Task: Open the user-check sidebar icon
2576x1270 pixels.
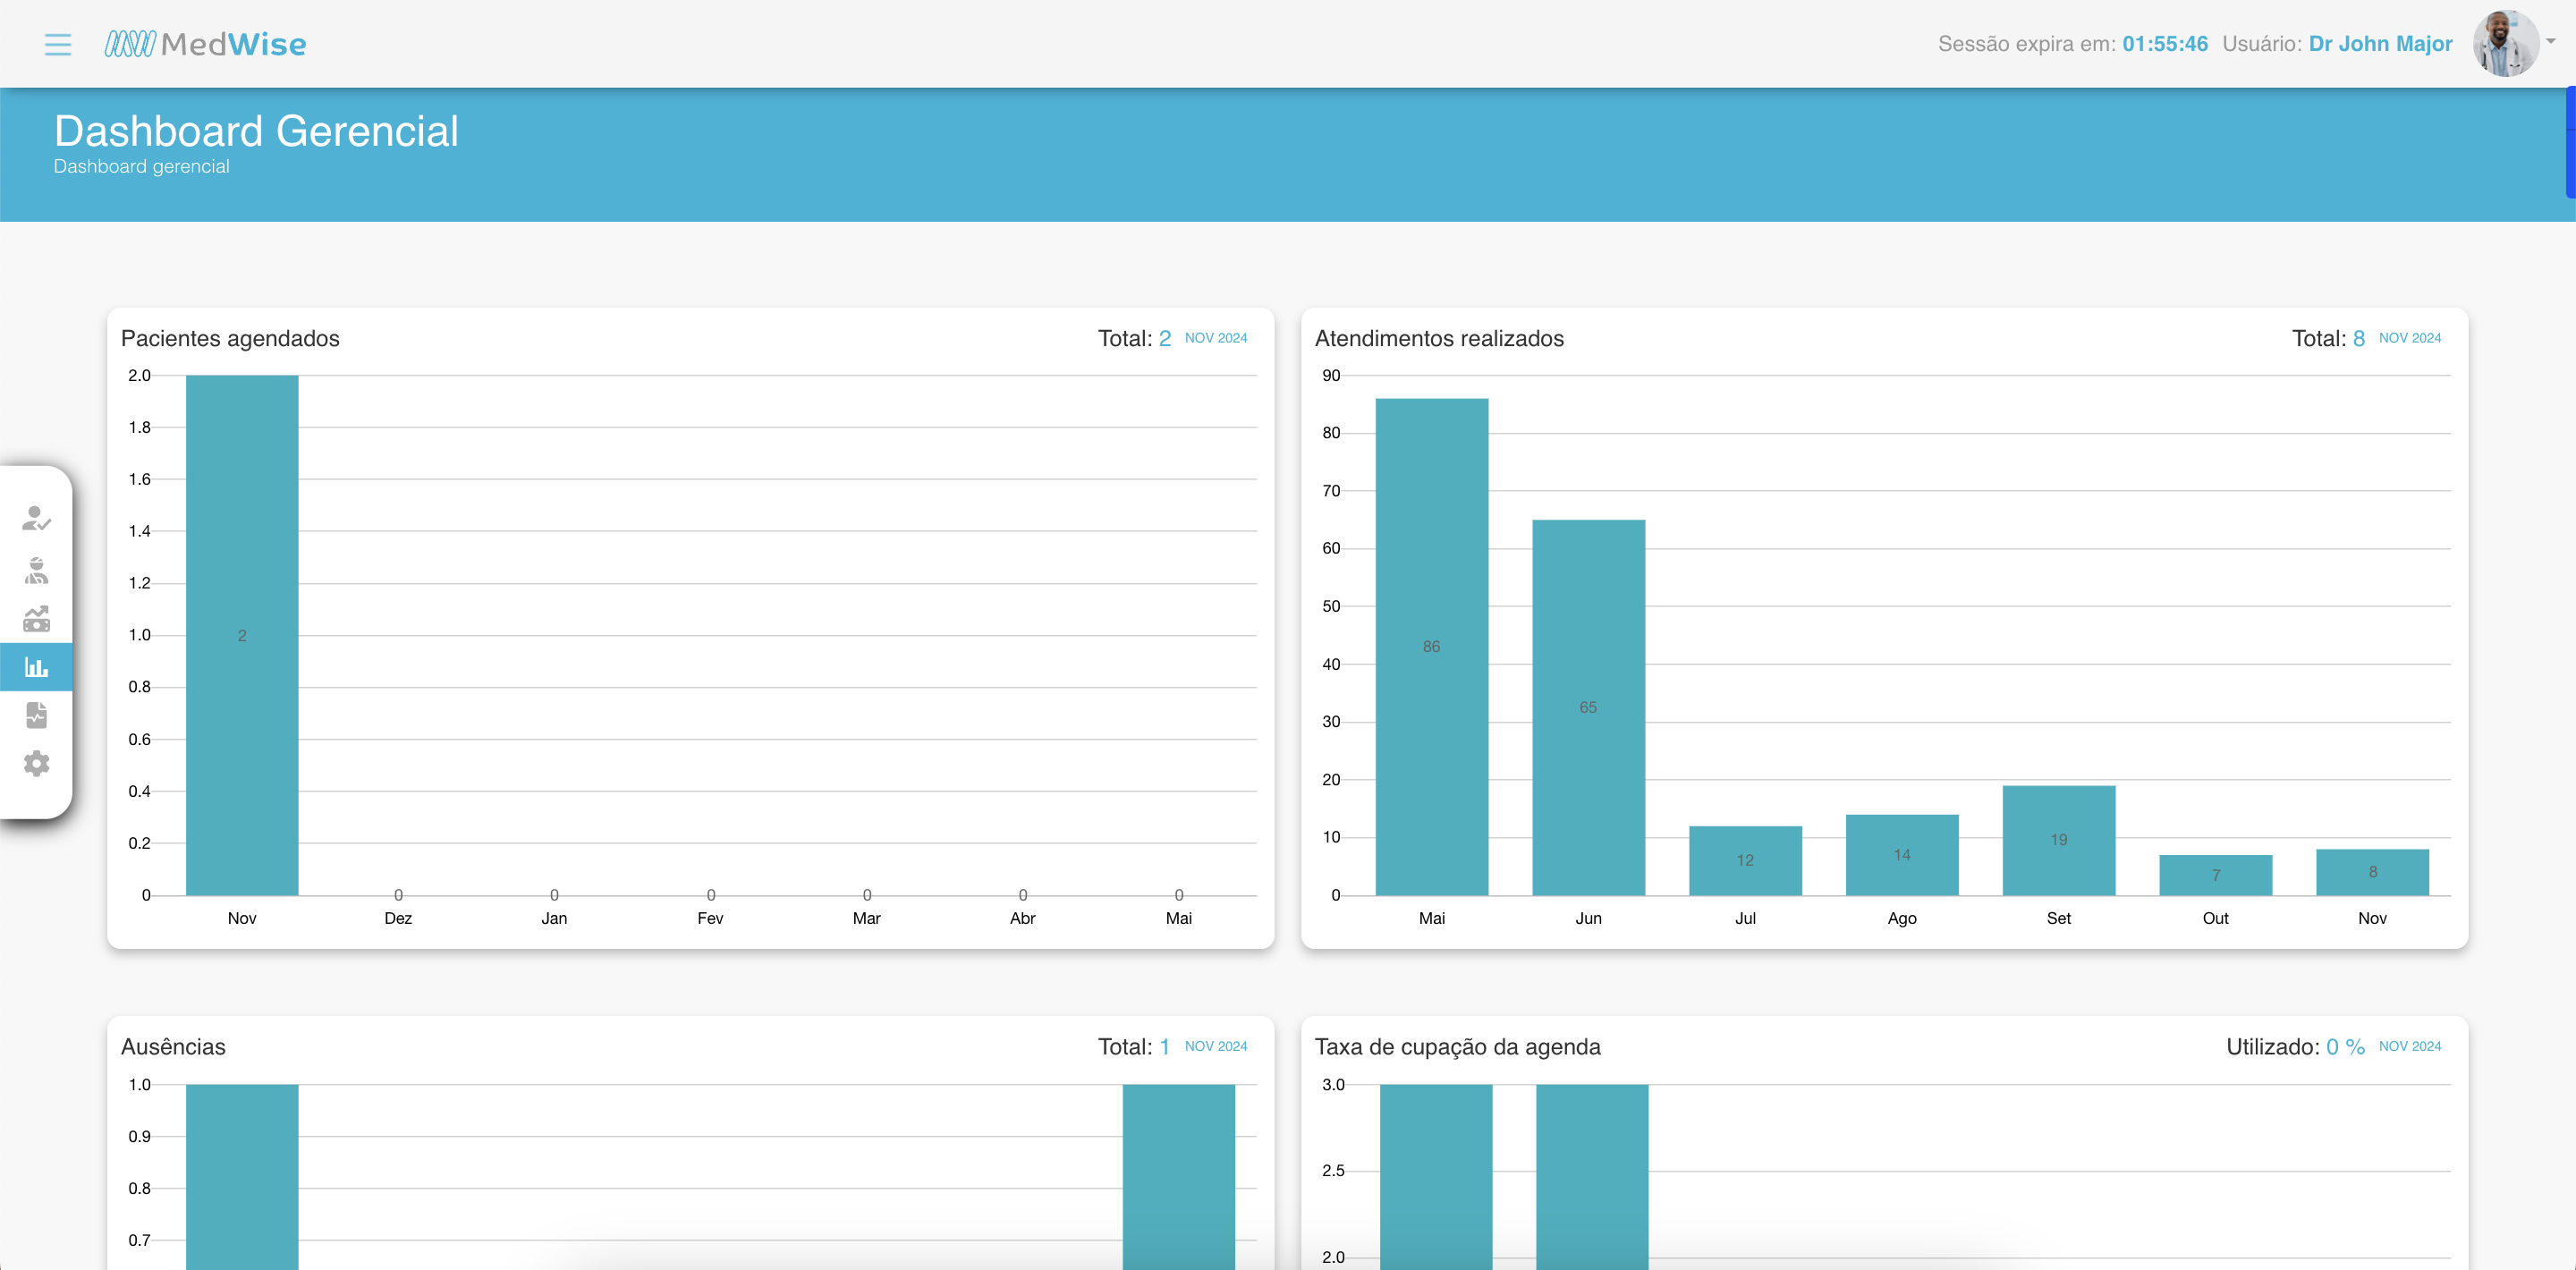Action: click(36, 518)
